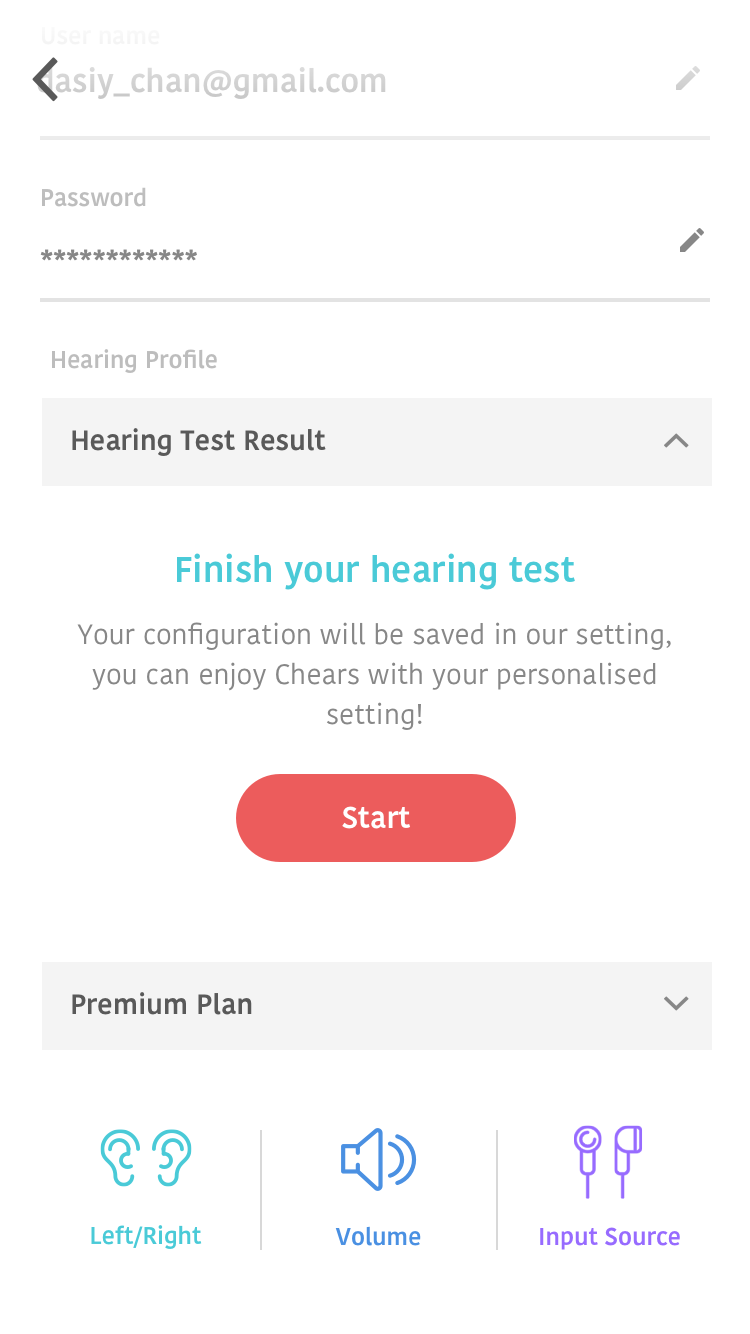Tap the two ears Left/Right icon
This screenshot has width=750, height=1334.
coord(146,1158)
